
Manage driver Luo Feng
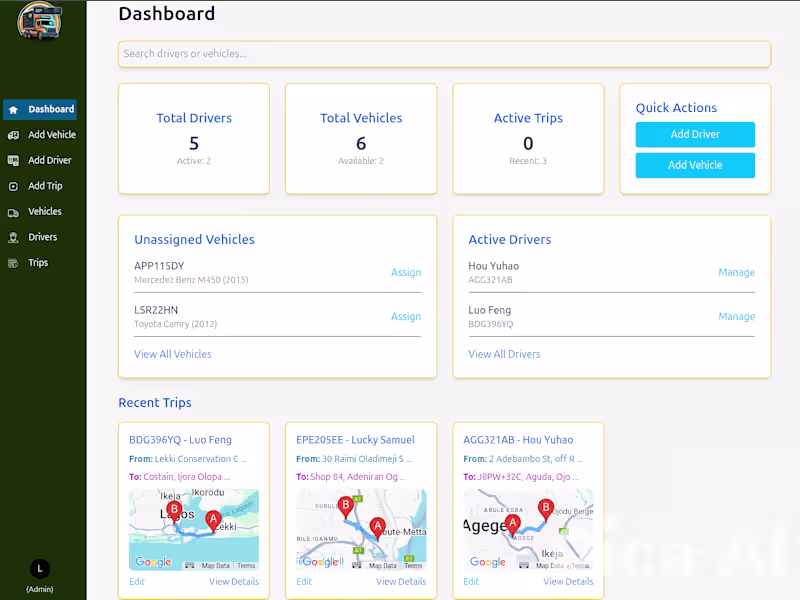(x=736, y=316)
